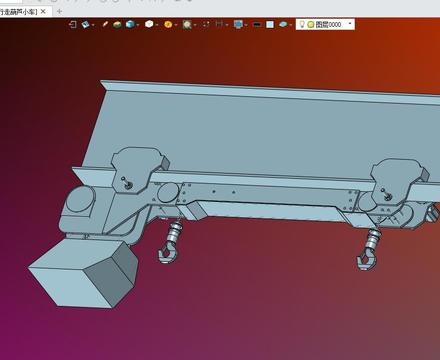Toggle the black rectangle background icon

[257, 24]
